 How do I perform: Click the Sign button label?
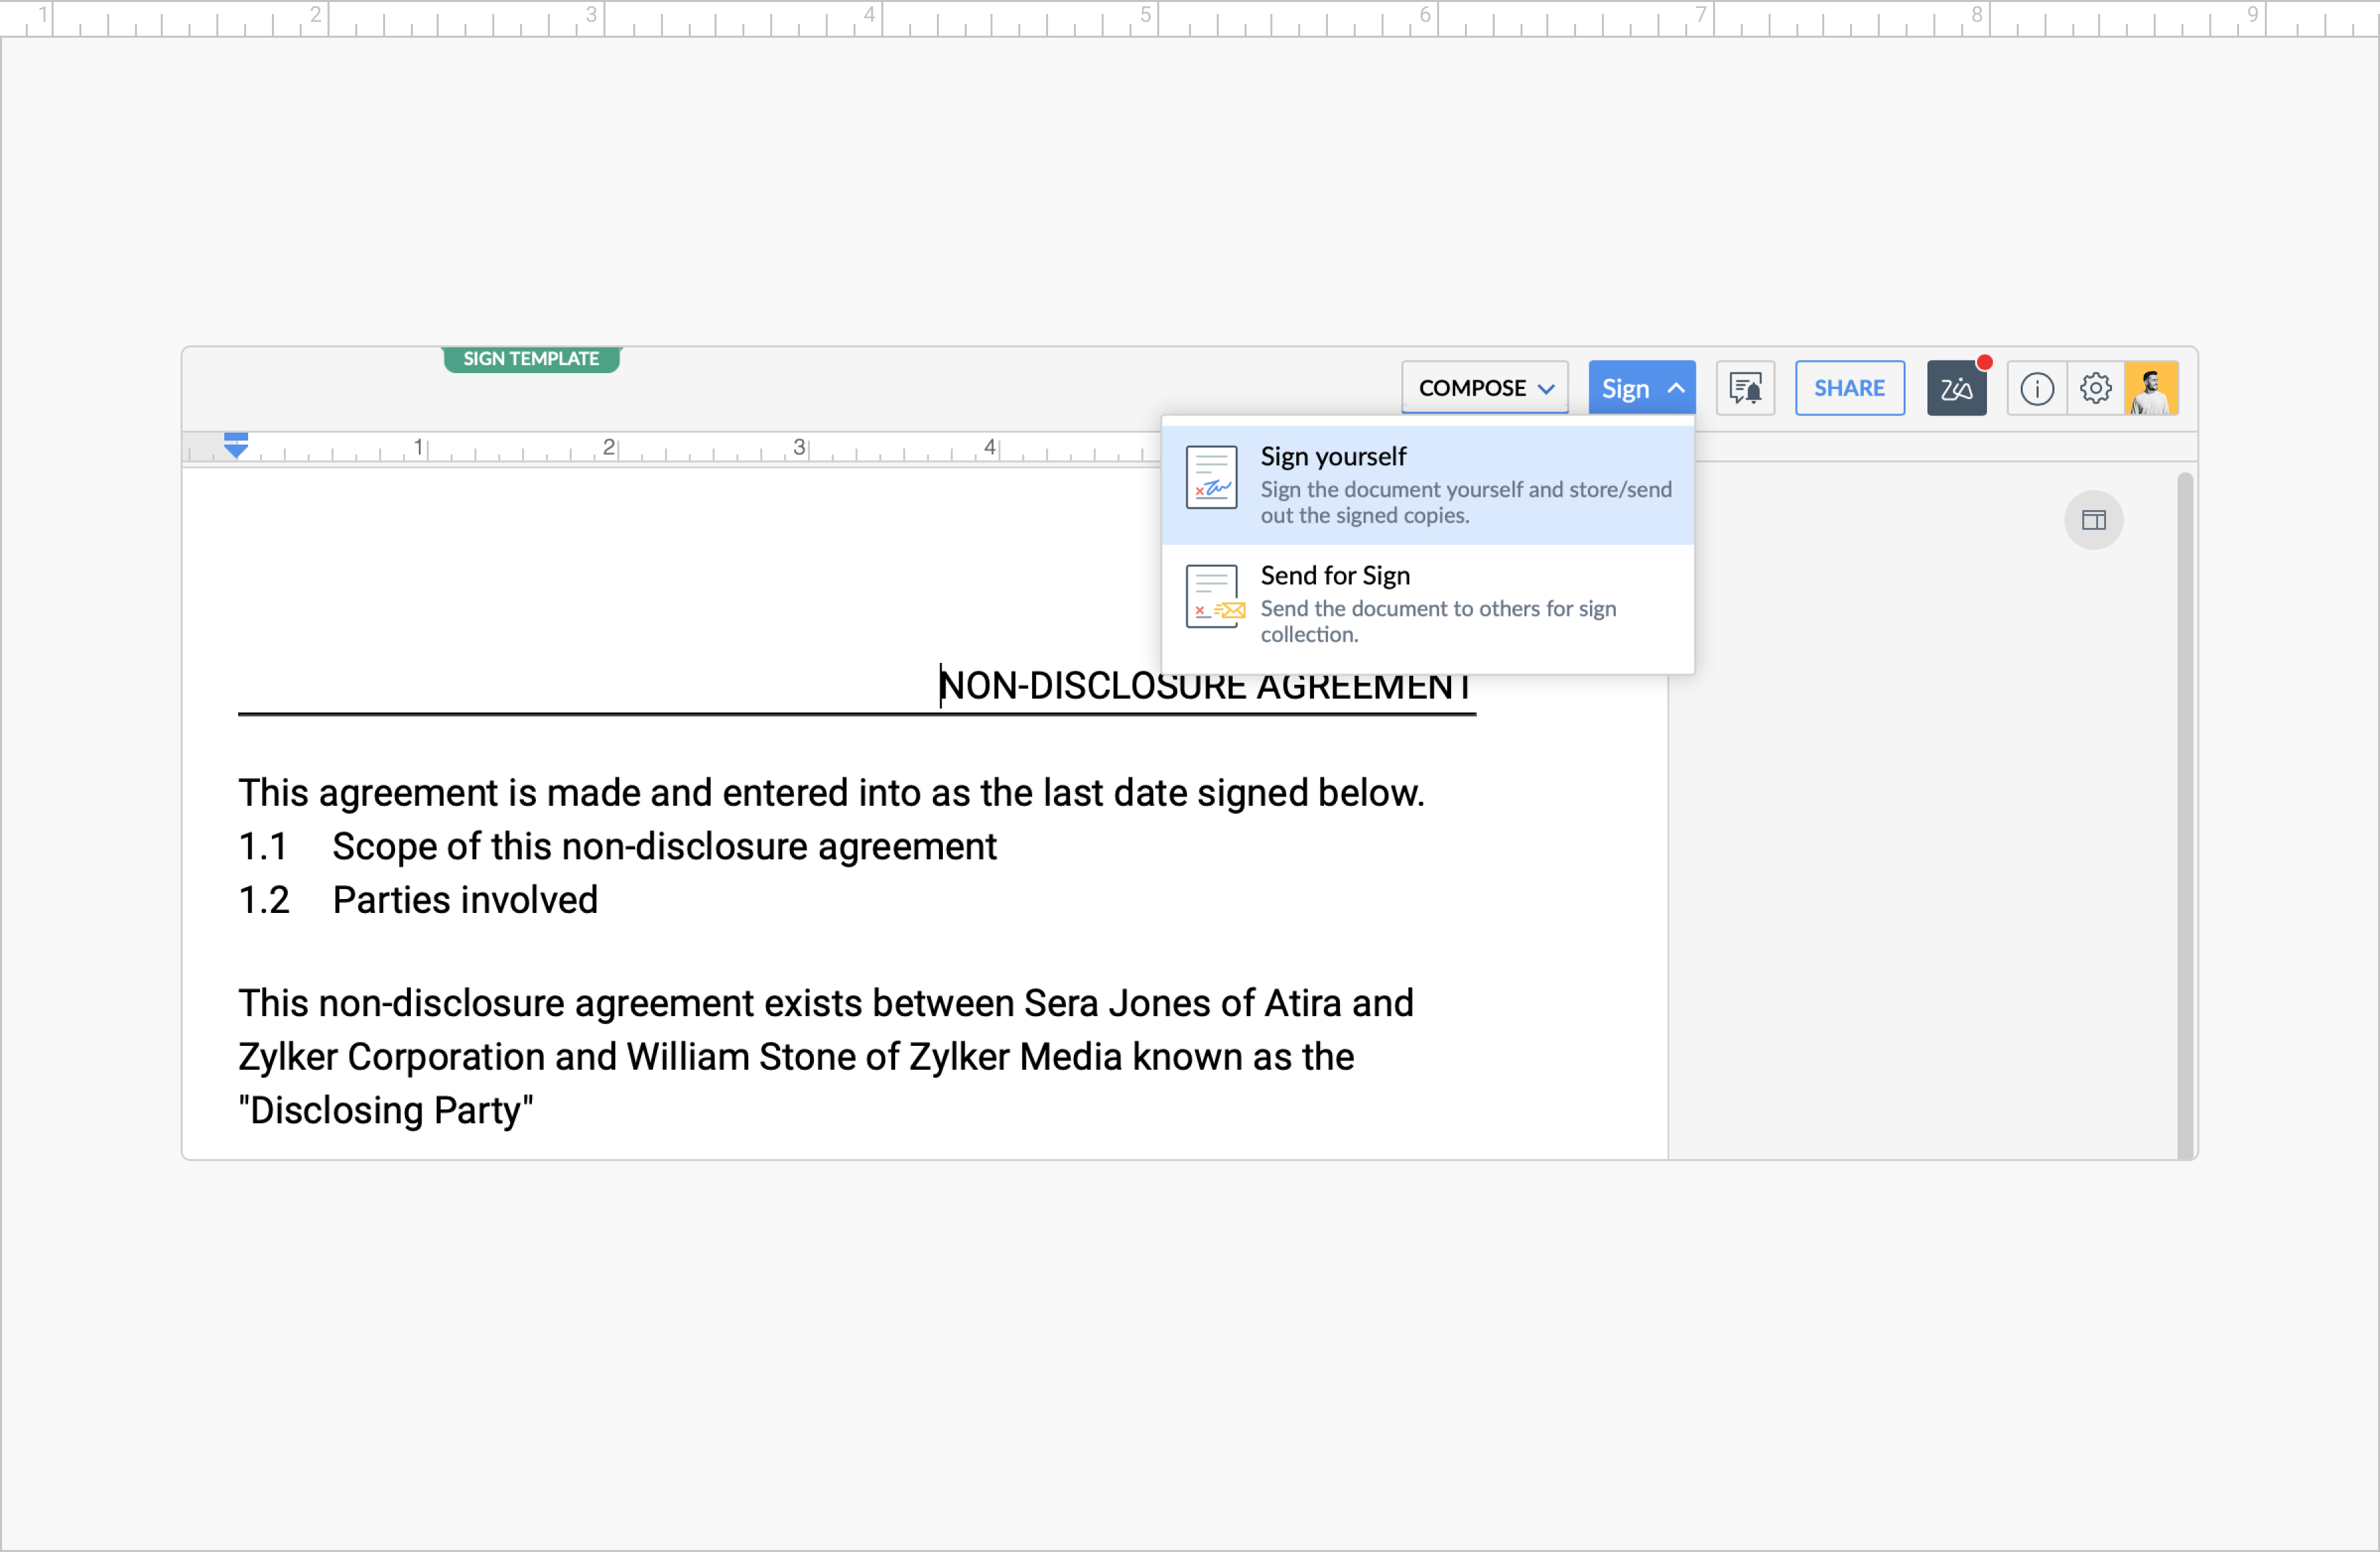pyautogui.click(x=1625, y=388)
